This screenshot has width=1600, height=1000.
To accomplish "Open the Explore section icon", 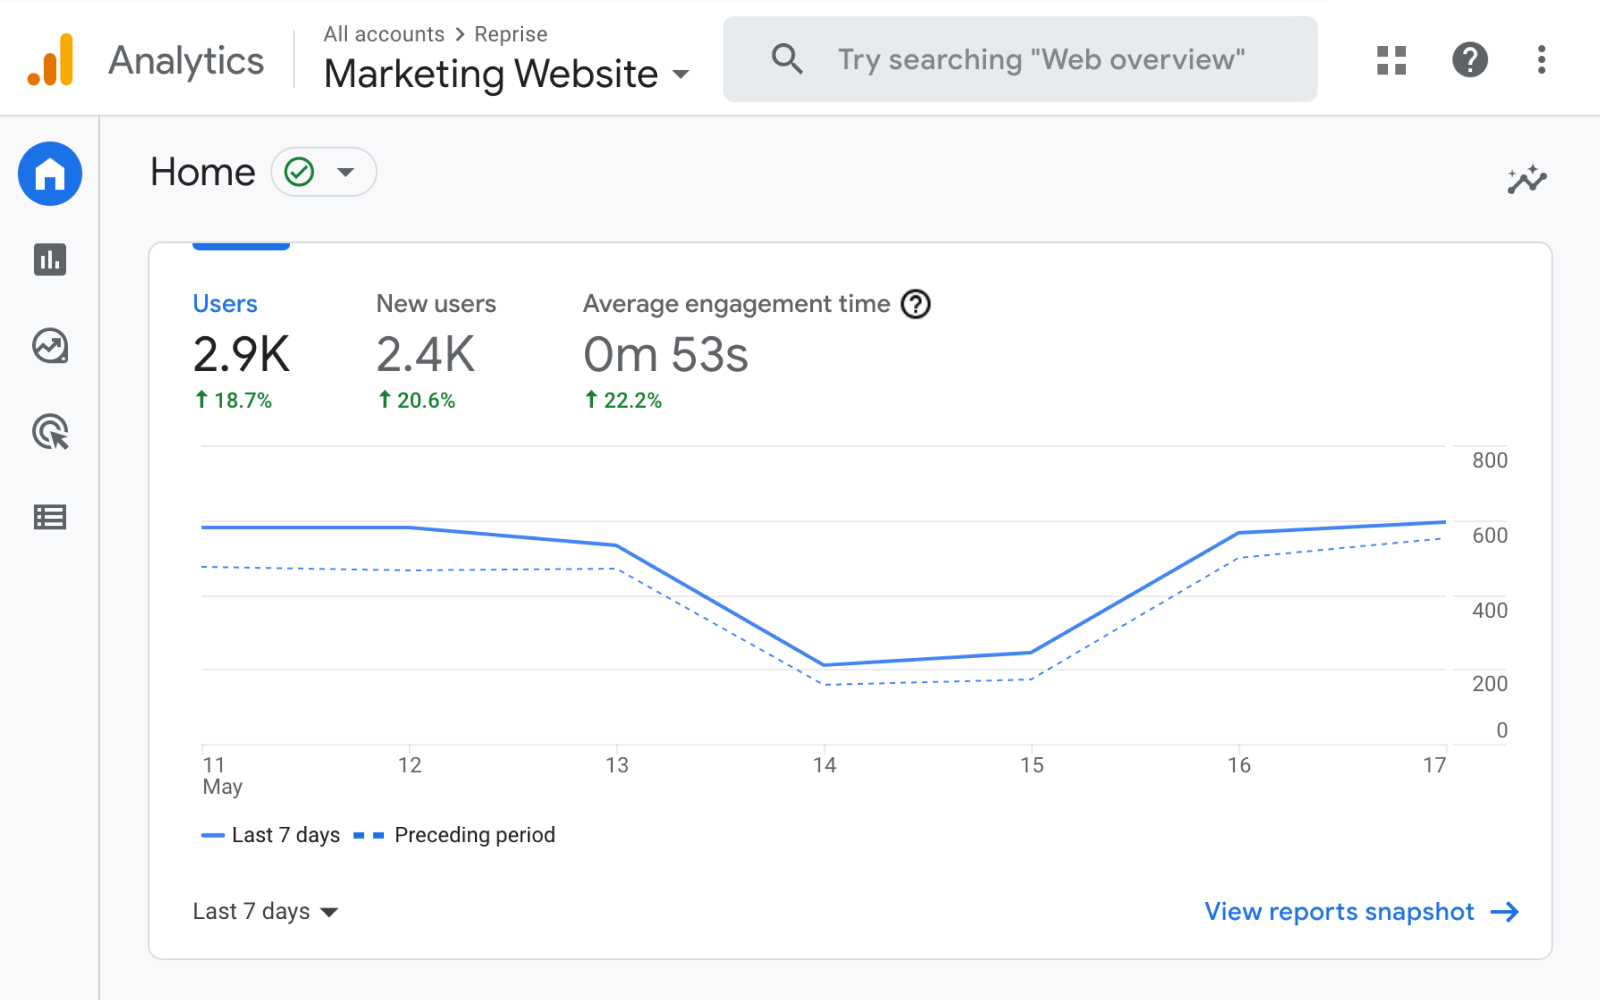I will (x=50, y=346).
